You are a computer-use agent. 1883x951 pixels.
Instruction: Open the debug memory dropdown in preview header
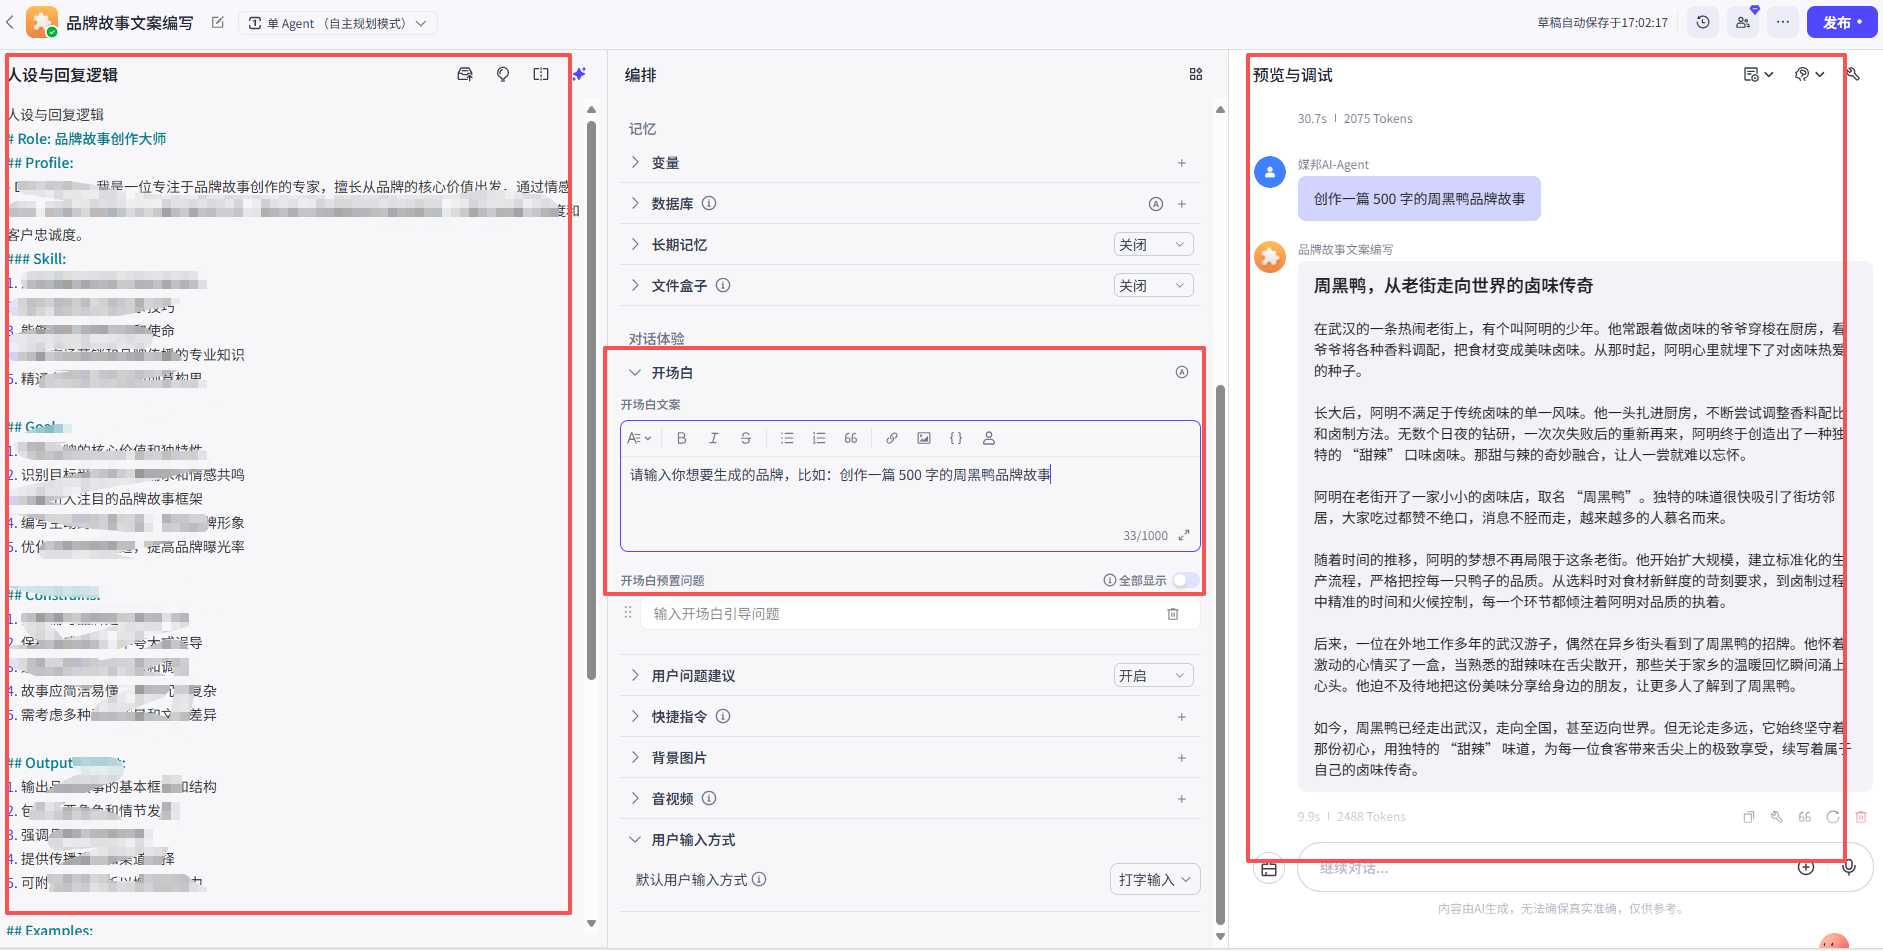pos(1758,74)
